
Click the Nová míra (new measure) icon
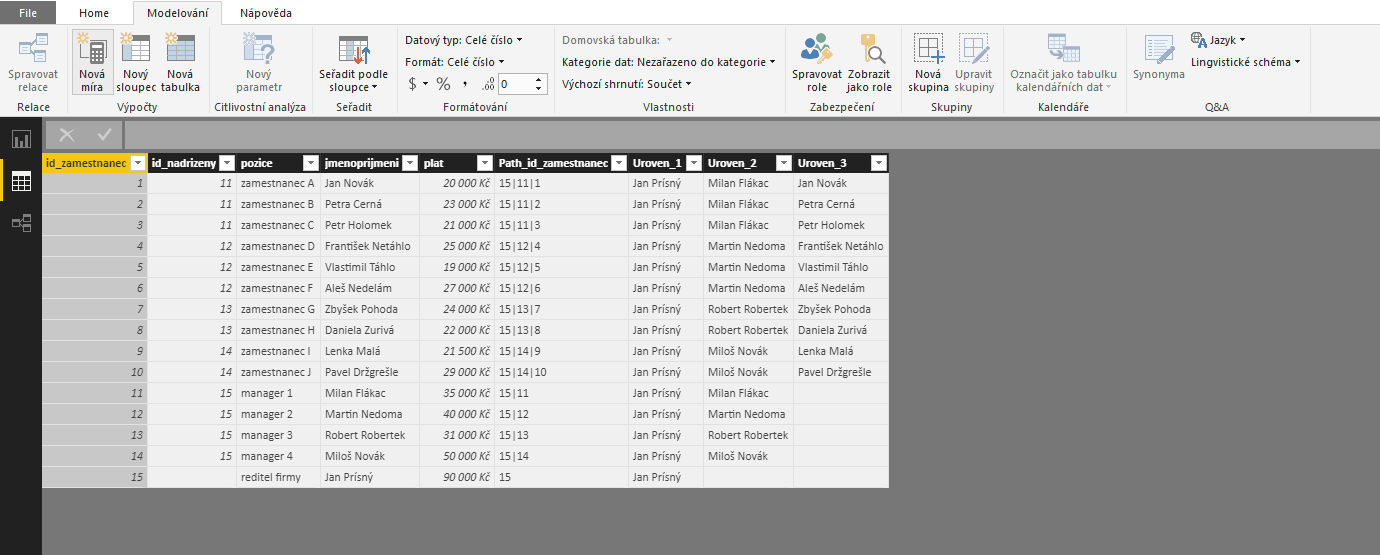tap(92, 62)
